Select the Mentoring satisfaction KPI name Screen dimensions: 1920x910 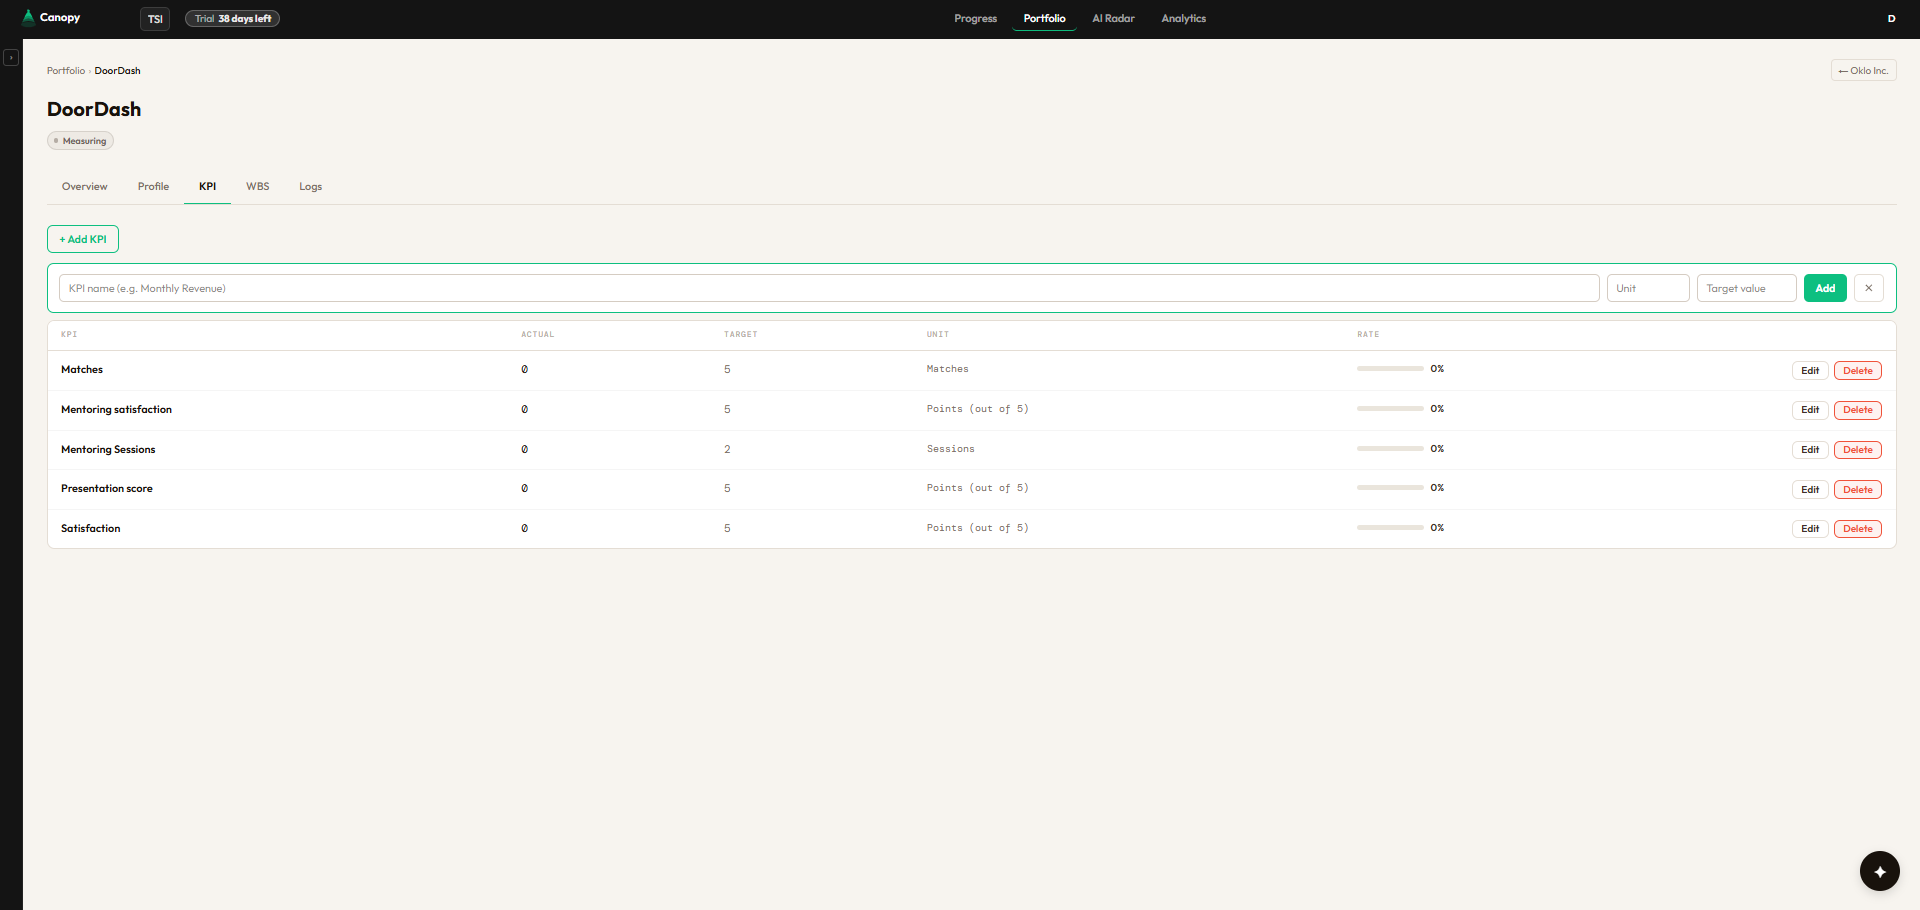click(x=116, y=410)
